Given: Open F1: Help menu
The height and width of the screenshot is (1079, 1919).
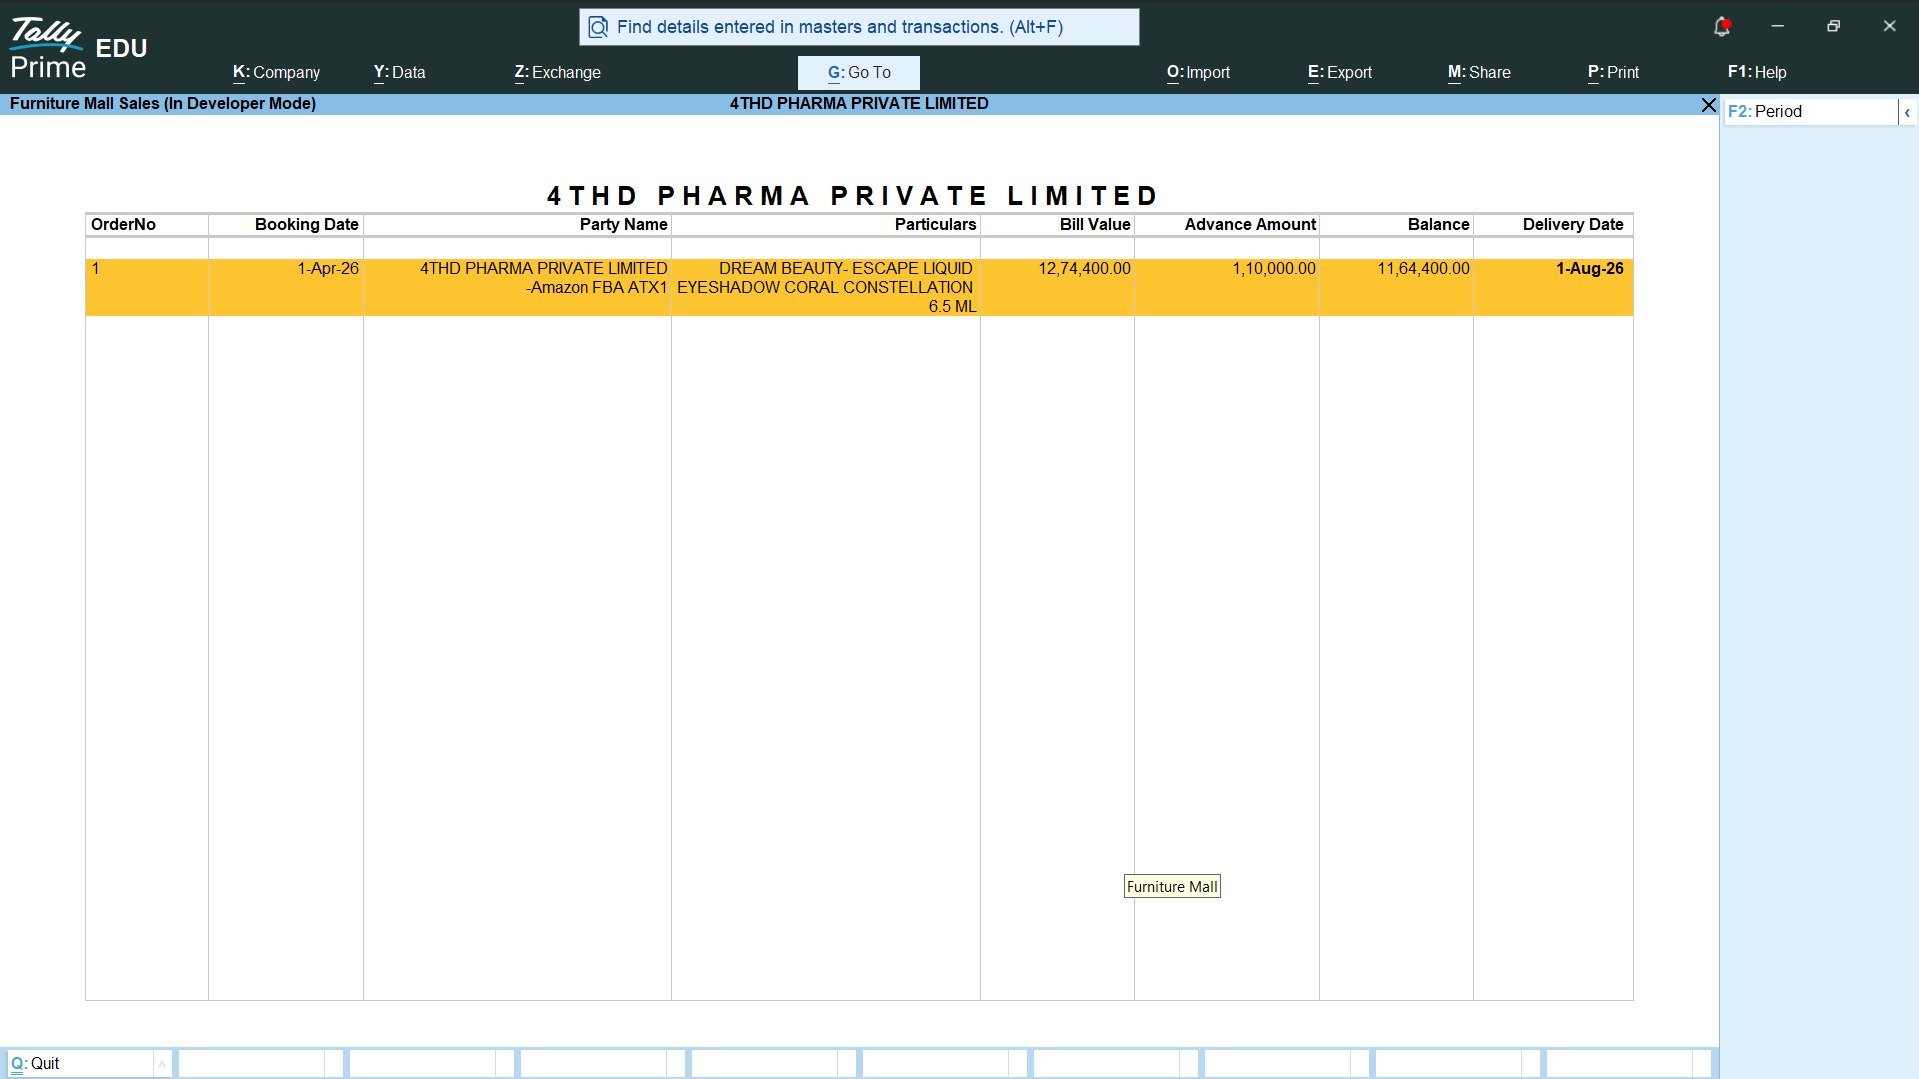Looking at the screenshot, I should click(x=1757, y=72).
